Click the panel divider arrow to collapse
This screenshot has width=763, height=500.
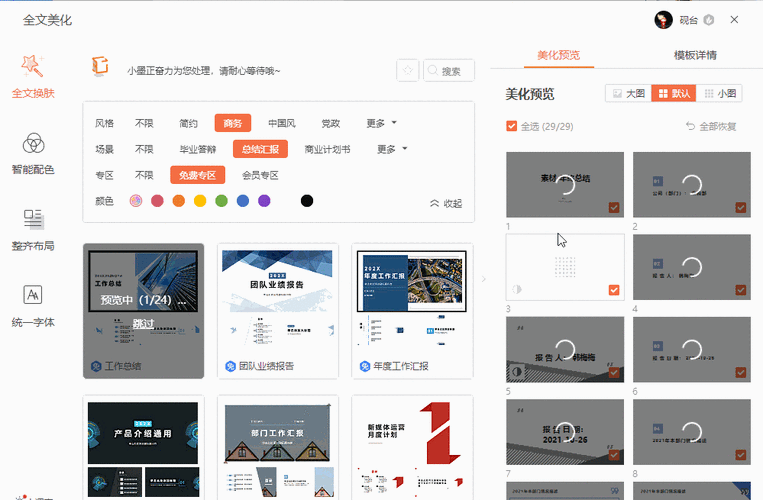point(483,279)
